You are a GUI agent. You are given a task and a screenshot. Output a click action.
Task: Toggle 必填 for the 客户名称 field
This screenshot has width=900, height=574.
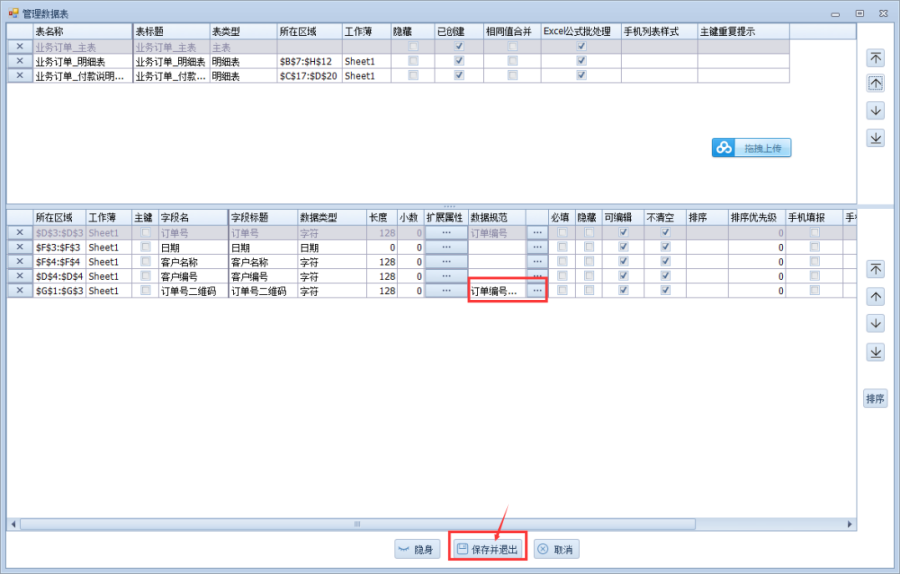(x=562, y=262)
